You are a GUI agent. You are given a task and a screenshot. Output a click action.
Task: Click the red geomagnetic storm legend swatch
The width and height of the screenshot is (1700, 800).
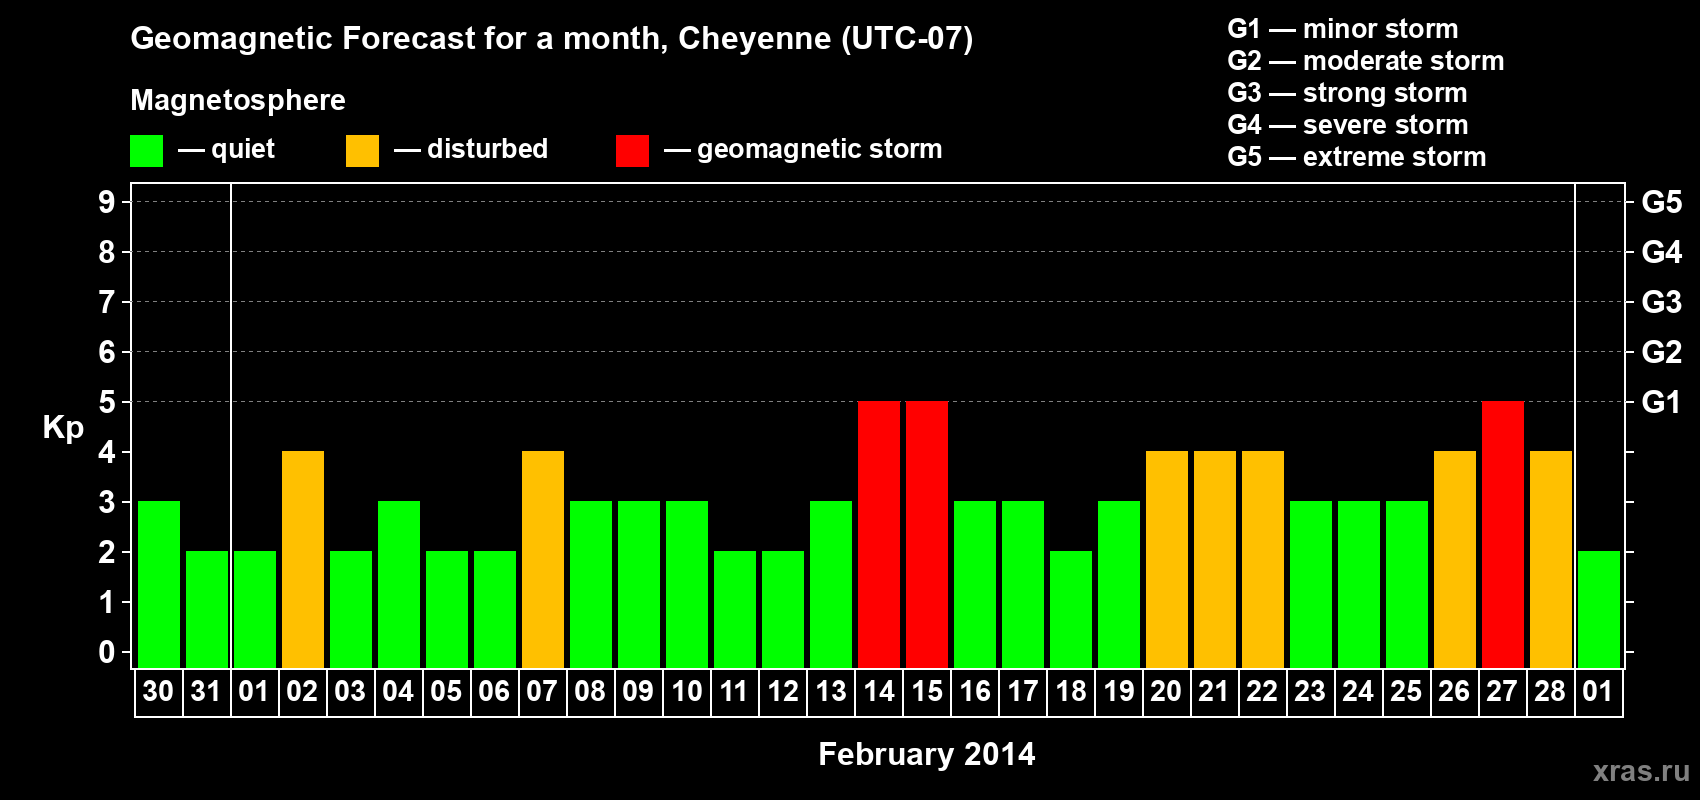632,151
